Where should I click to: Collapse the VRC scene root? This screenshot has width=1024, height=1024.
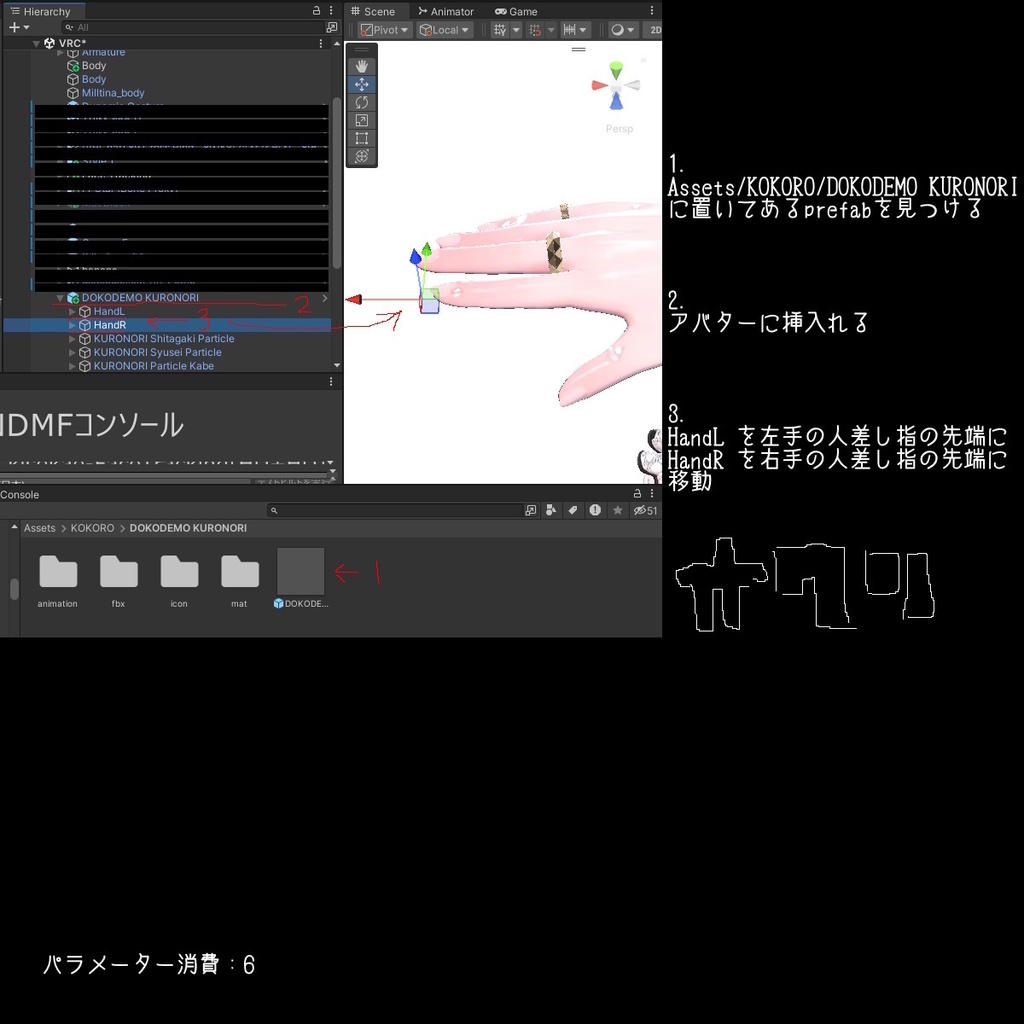[x=37, y=44]
